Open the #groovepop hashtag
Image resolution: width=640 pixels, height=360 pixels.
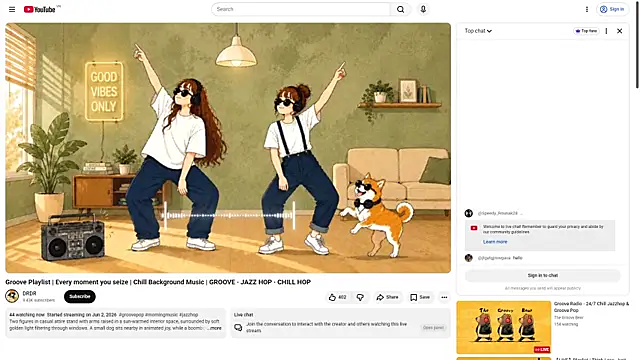131,315
